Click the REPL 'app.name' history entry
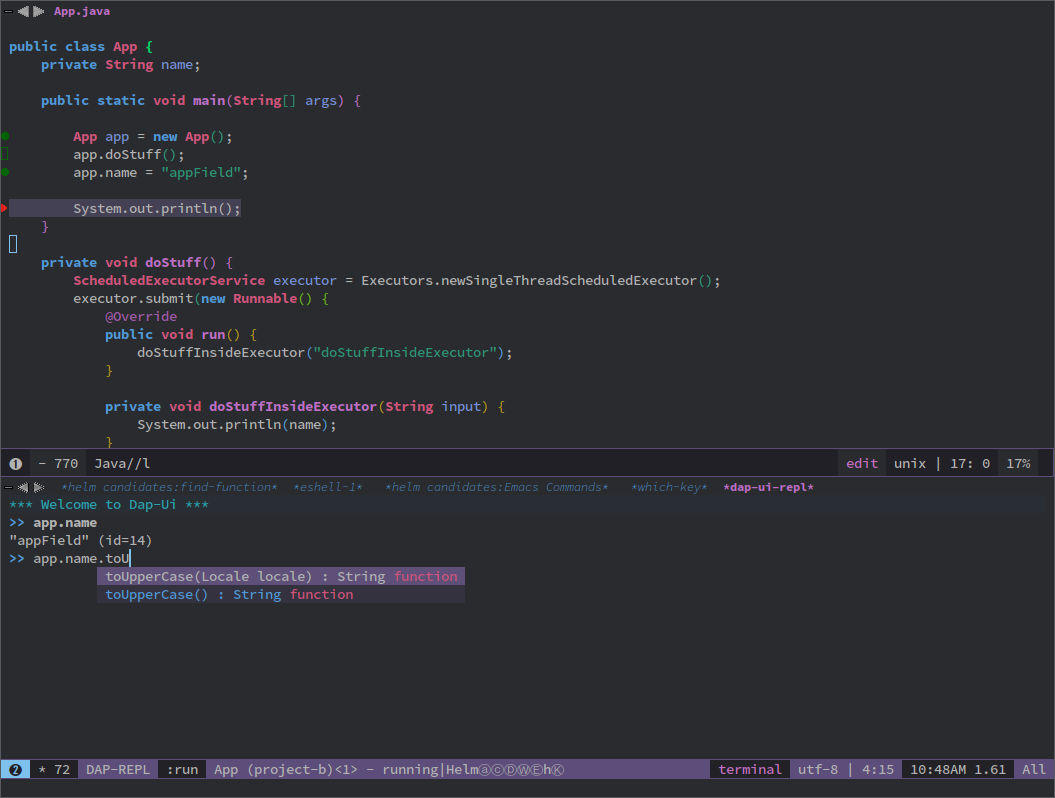This screenshot has width=1055, height=798. (65, 523)
